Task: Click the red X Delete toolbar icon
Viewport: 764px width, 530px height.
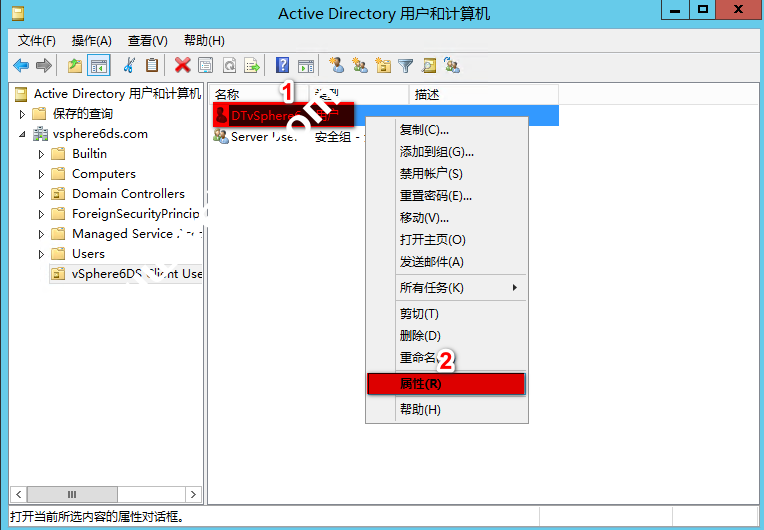Action: click(x=183, y=65)
